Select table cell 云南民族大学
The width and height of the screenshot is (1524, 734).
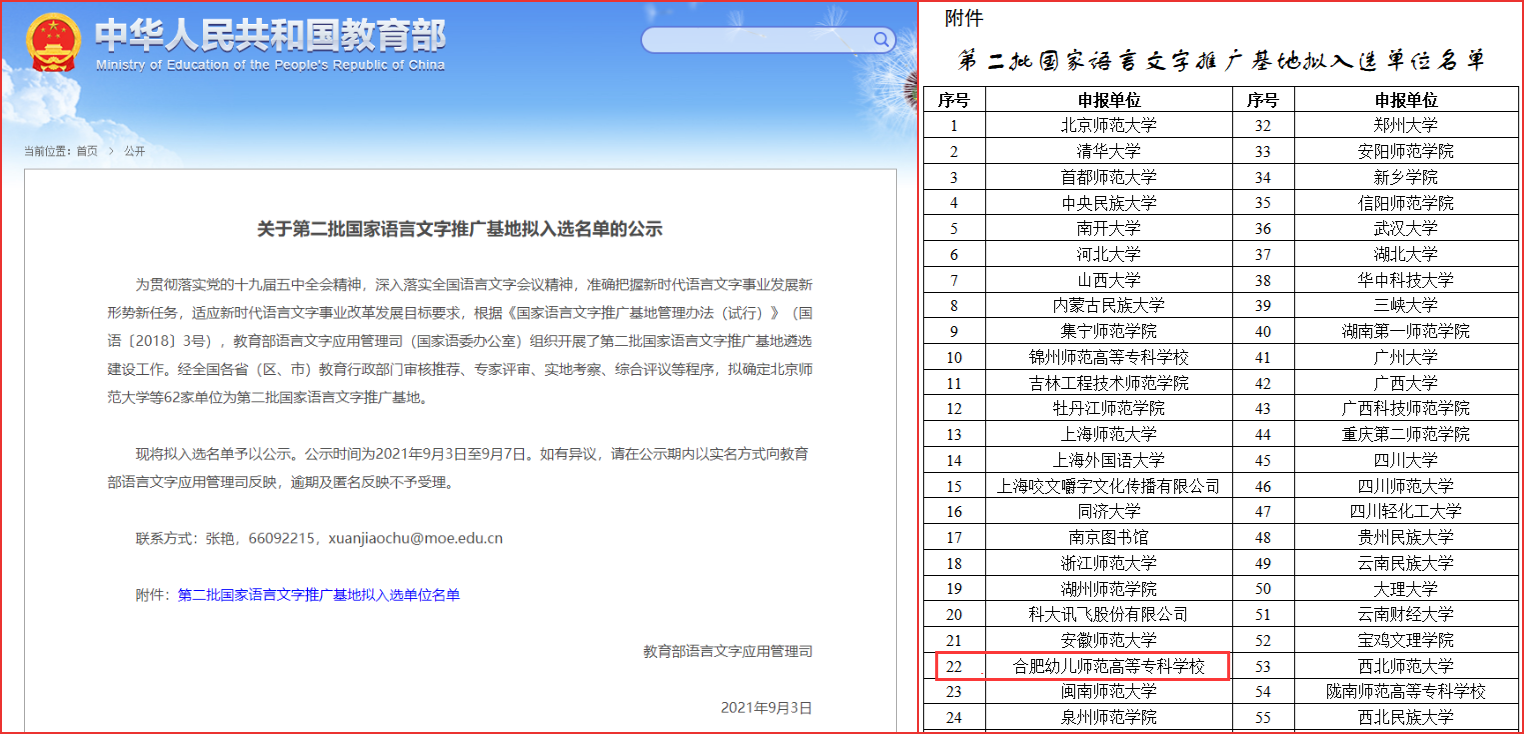point(1406,563)
